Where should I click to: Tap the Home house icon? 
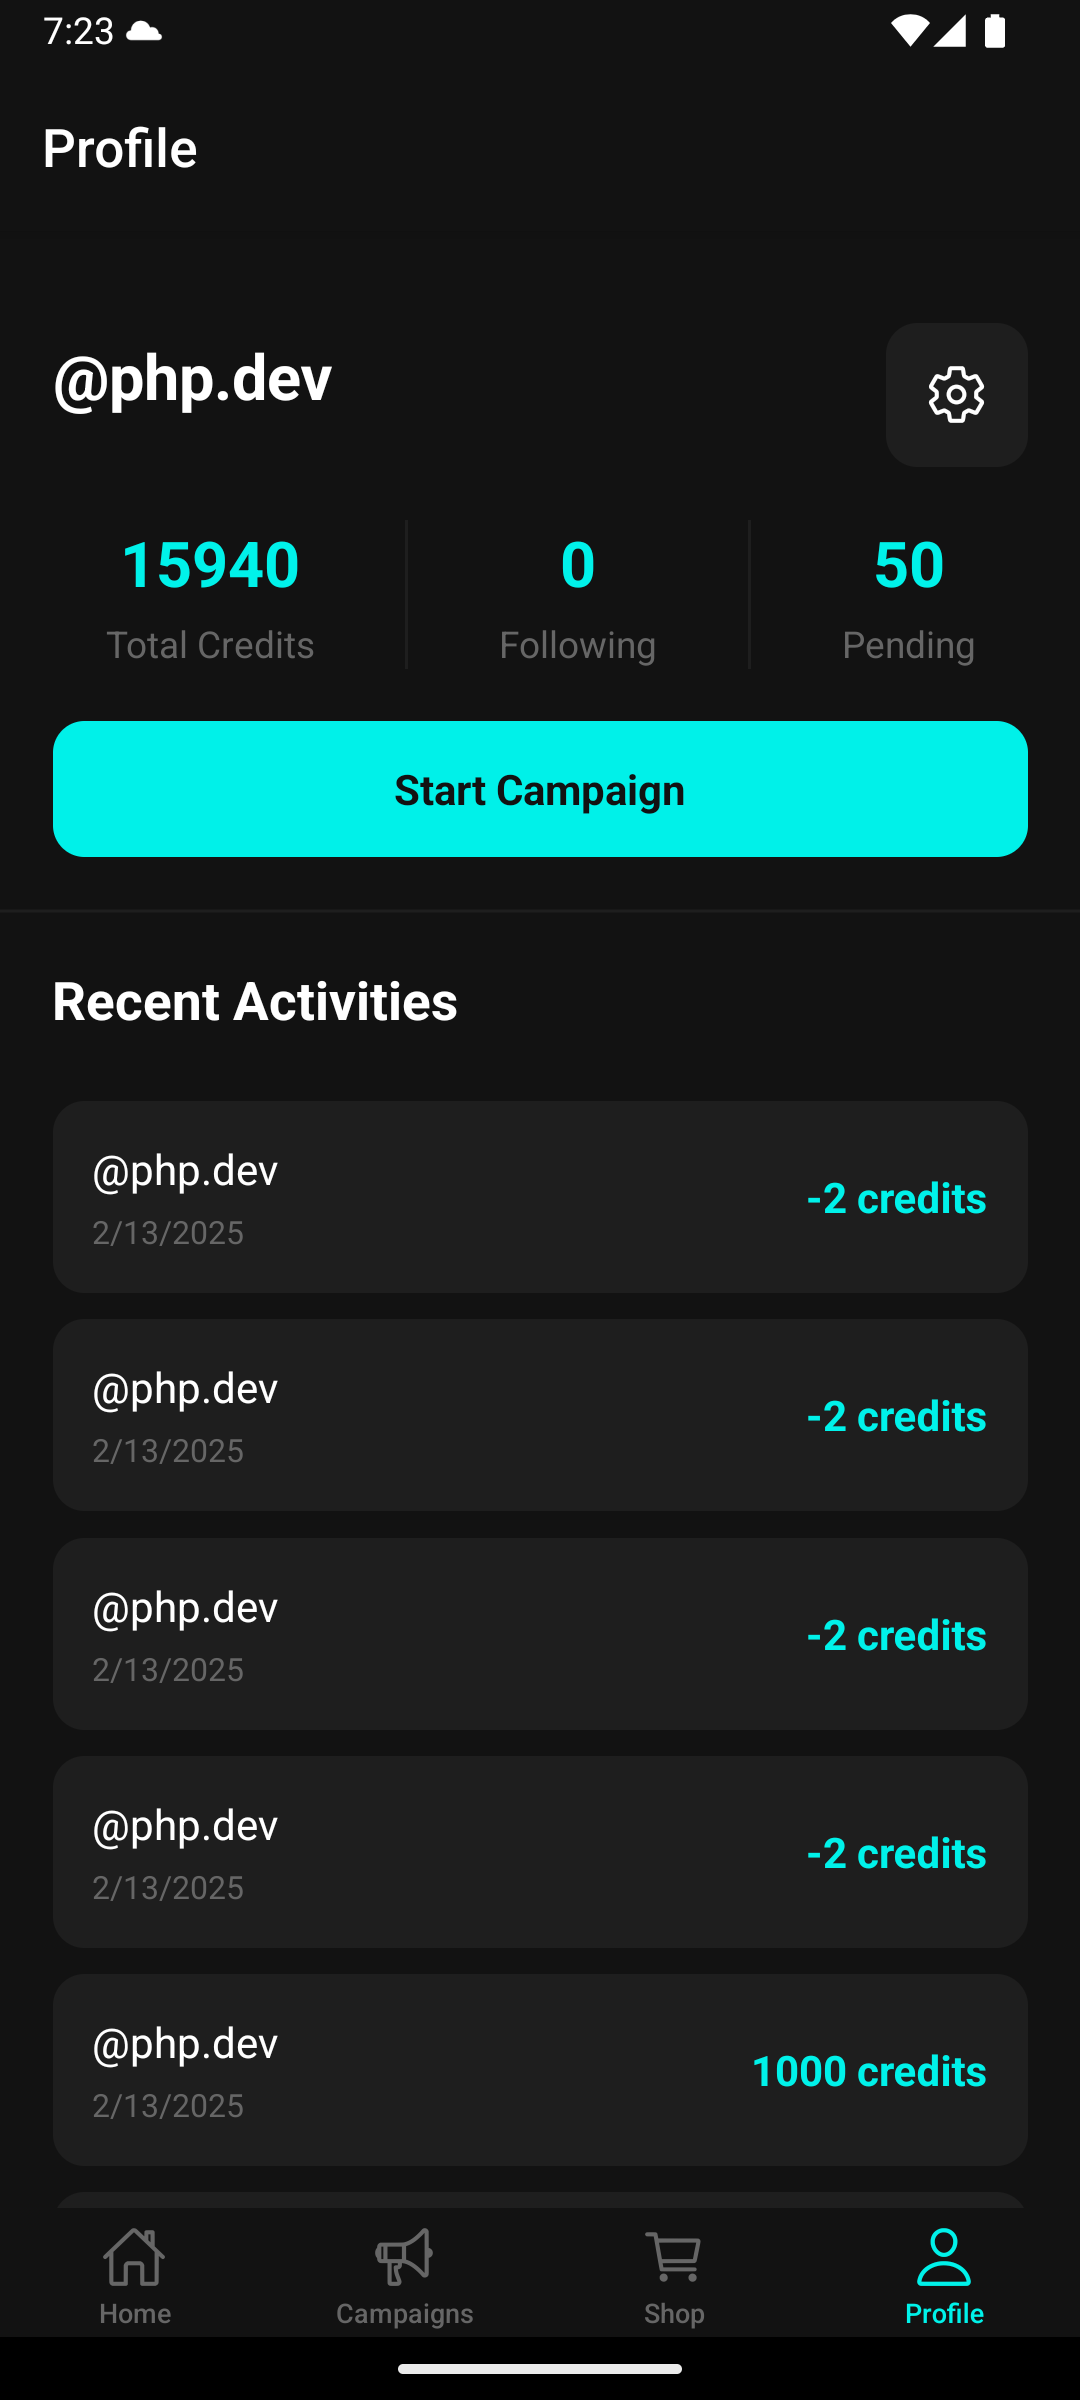click(x=135, y=2257)
